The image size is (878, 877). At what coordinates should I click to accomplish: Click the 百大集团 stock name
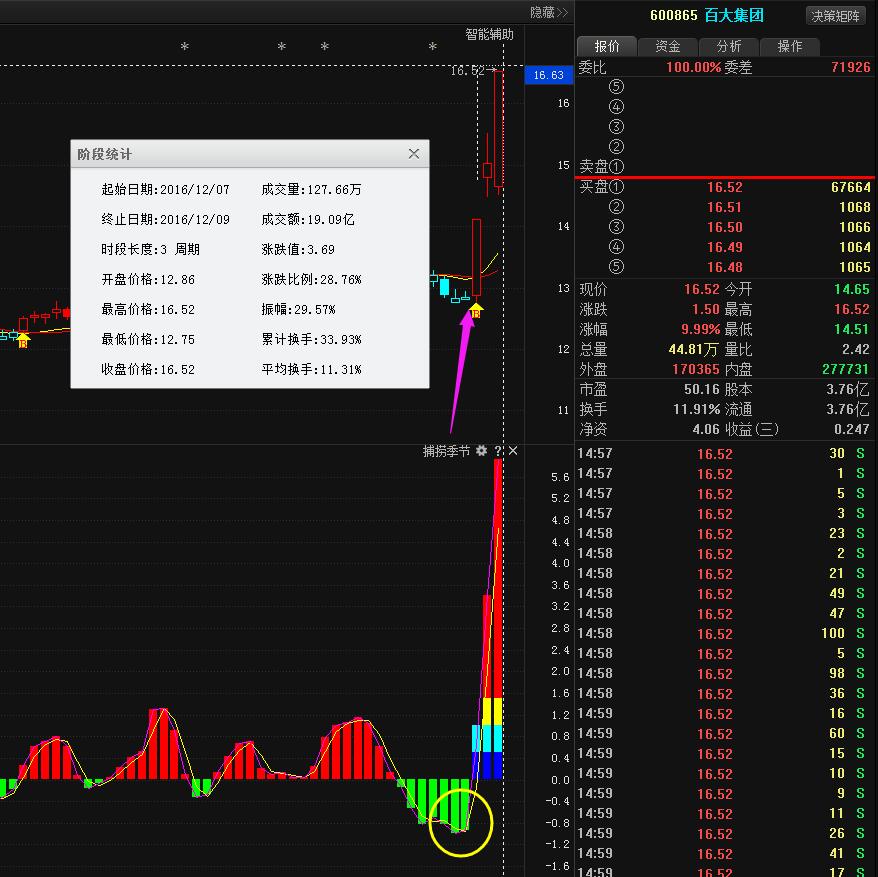(x=735, y=15)
